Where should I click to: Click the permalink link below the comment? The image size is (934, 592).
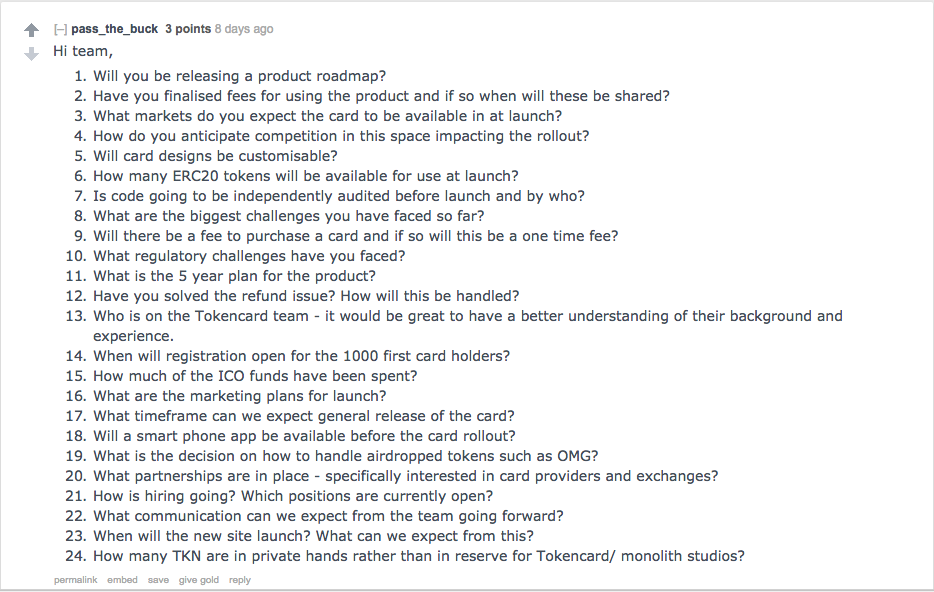(75, 580)
